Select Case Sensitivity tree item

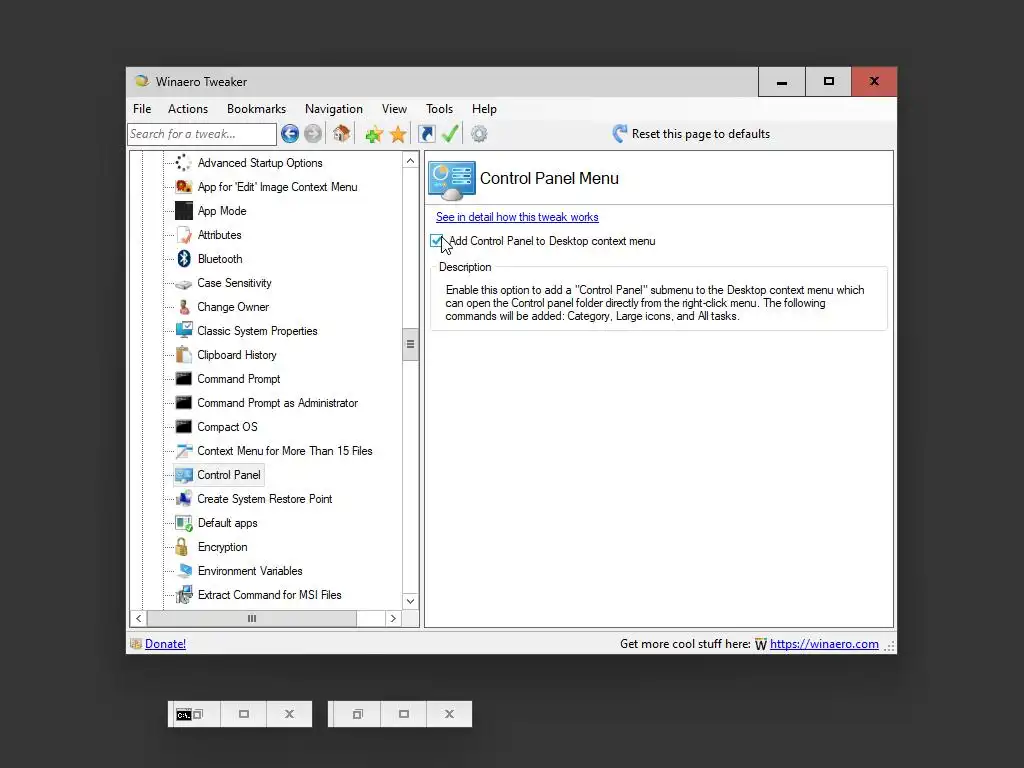pos(234,283)
